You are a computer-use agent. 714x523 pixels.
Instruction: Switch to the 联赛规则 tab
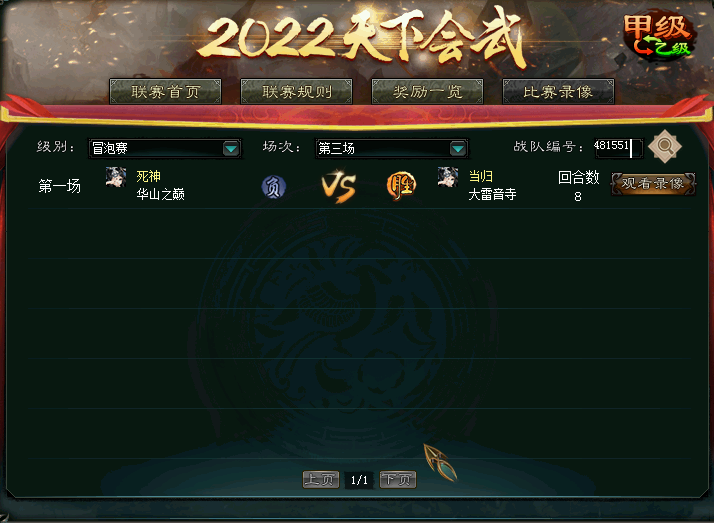[x=296, y=91]
